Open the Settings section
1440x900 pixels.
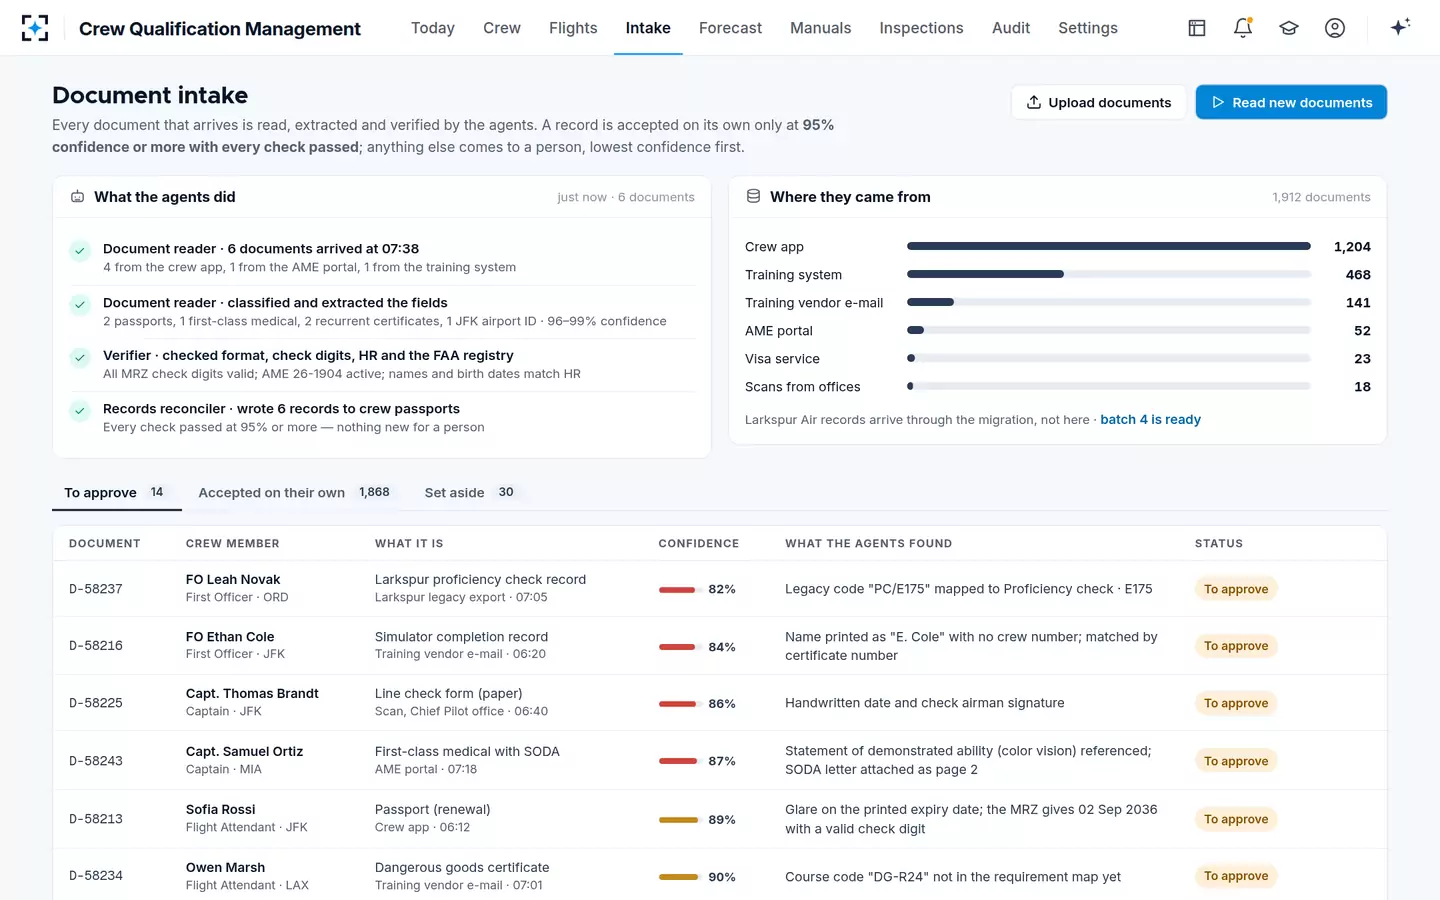(1088, 28)
